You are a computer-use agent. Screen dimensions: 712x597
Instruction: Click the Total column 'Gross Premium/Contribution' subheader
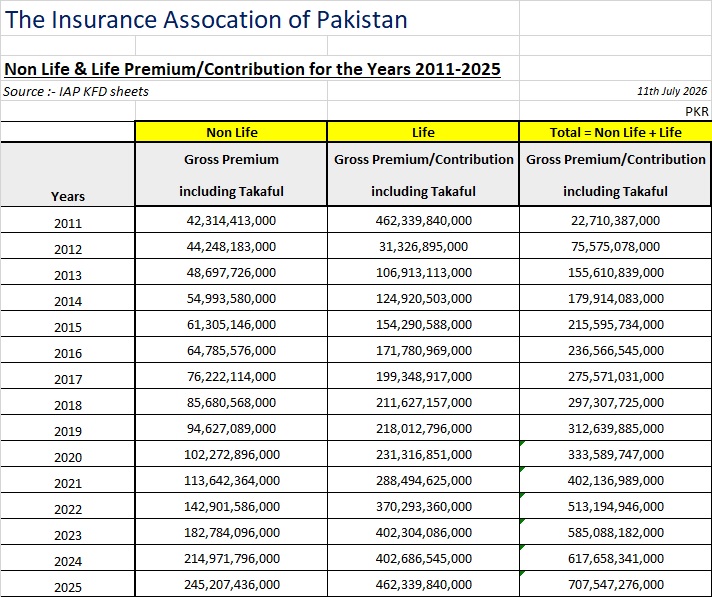coord(615,175)
